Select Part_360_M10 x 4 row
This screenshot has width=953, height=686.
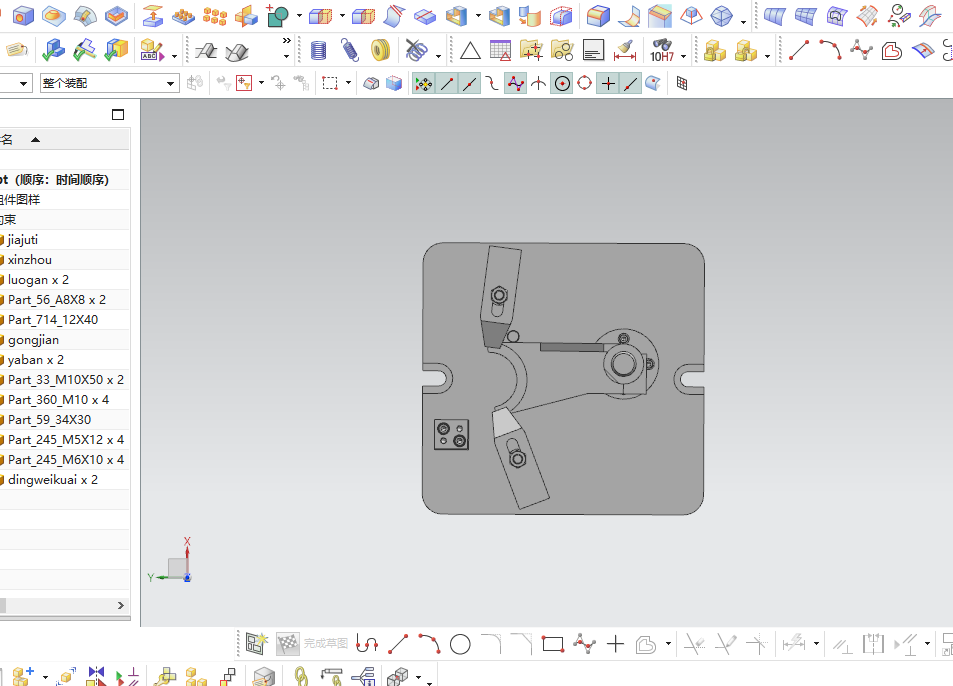pyautogui.click(x=58, y=400)
